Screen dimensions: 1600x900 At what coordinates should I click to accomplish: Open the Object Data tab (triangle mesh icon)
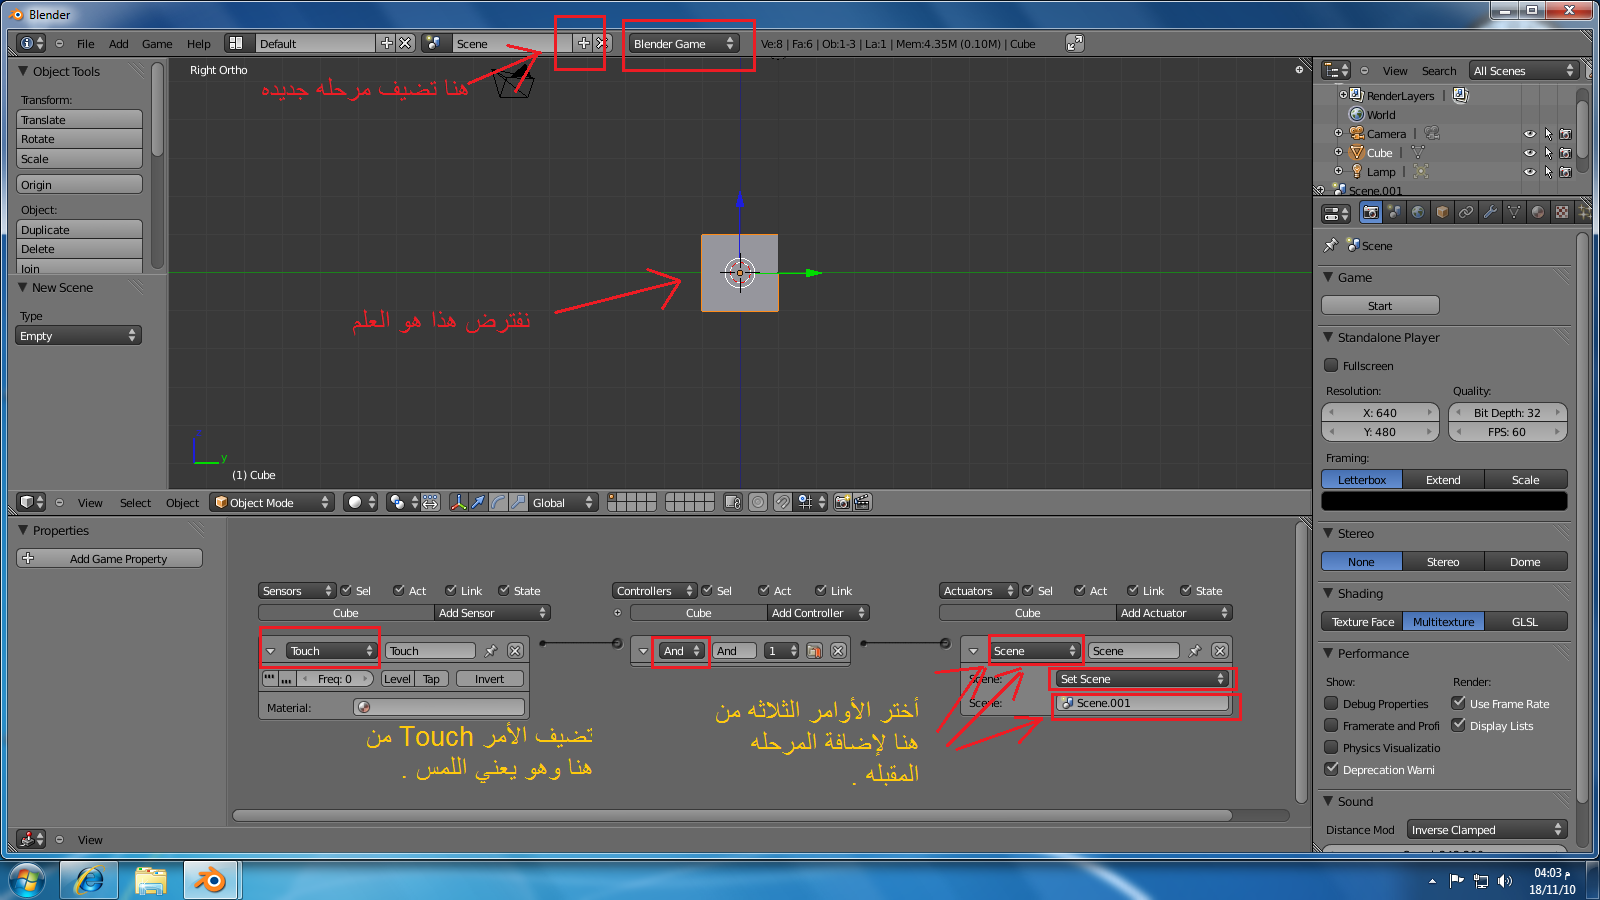click(x=1514, y=212)
